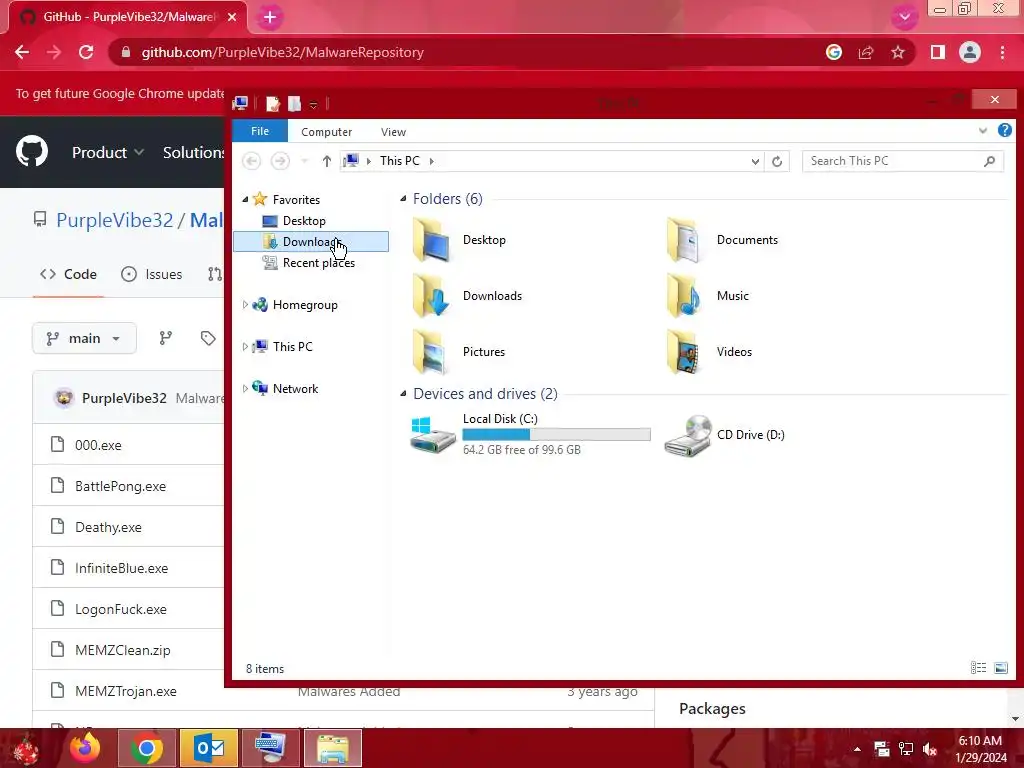Viewport: 1024px width, 768px height.
Task: Click the Explorer Back navigation arrow
Action: coord(251,161)
